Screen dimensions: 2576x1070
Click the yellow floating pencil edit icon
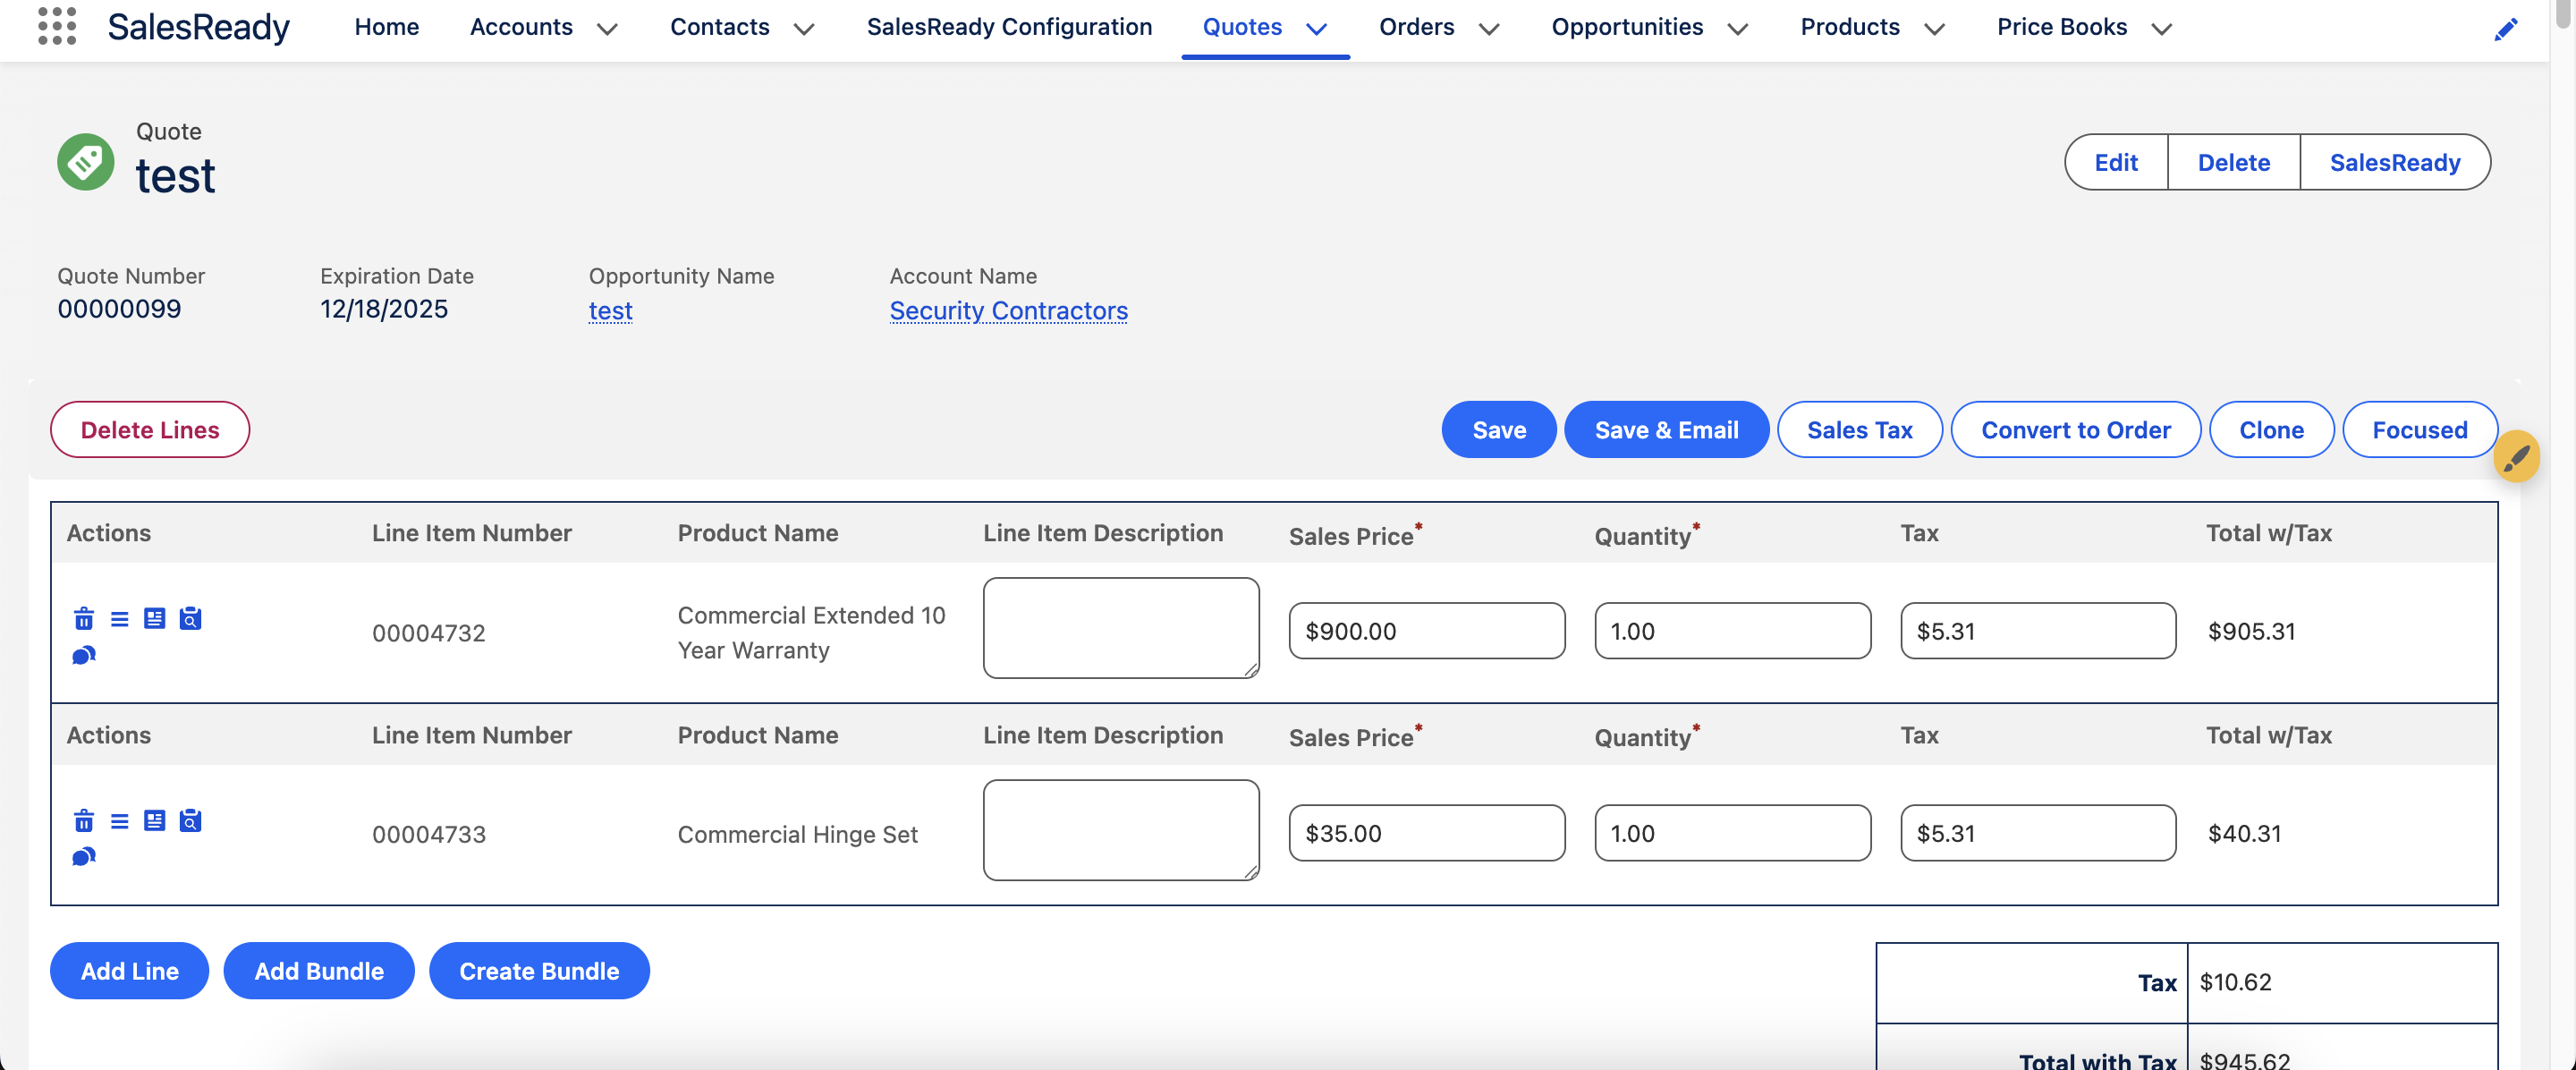click(x=2516, y=457)
